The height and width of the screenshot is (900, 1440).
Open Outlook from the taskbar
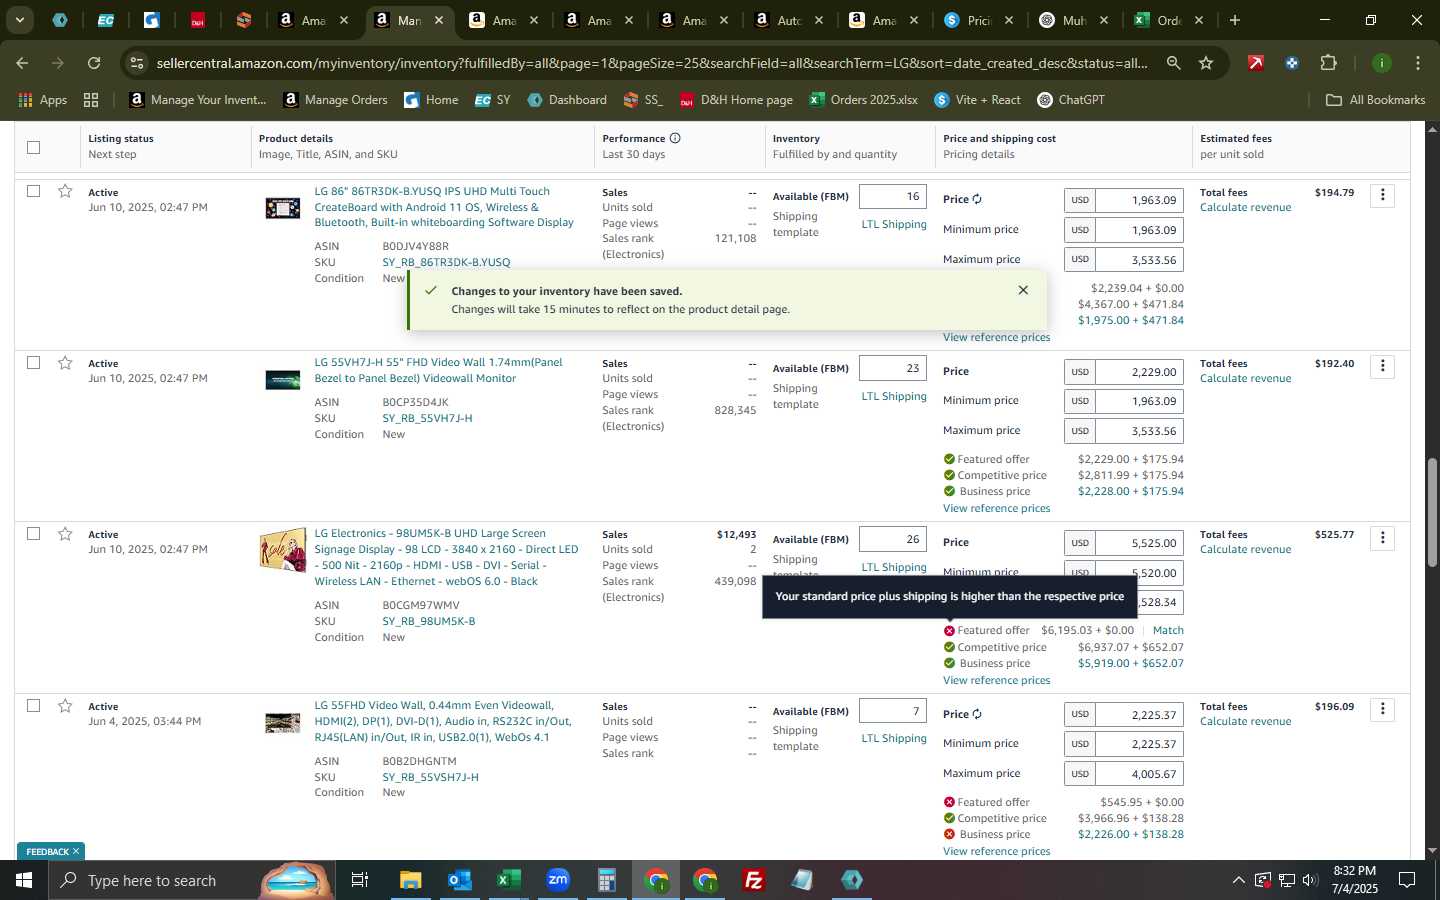[460, 880]
